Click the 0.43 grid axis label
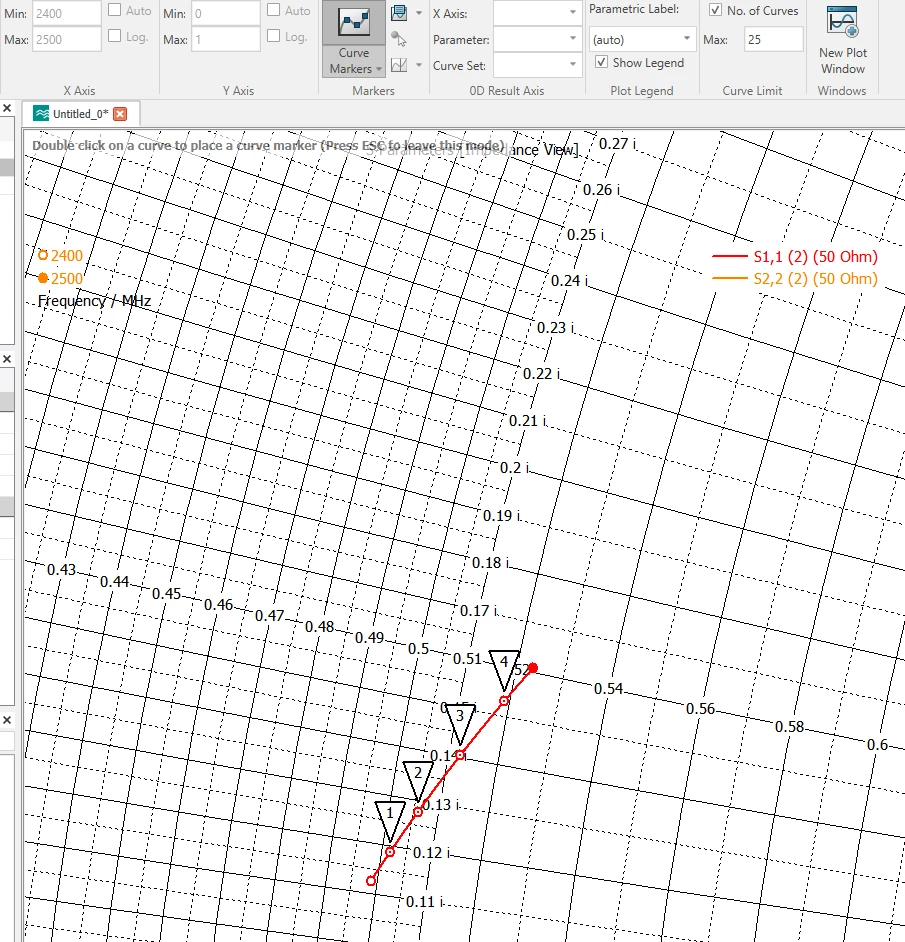The width and height of the screenshot is (905, 942). [61, 570]
